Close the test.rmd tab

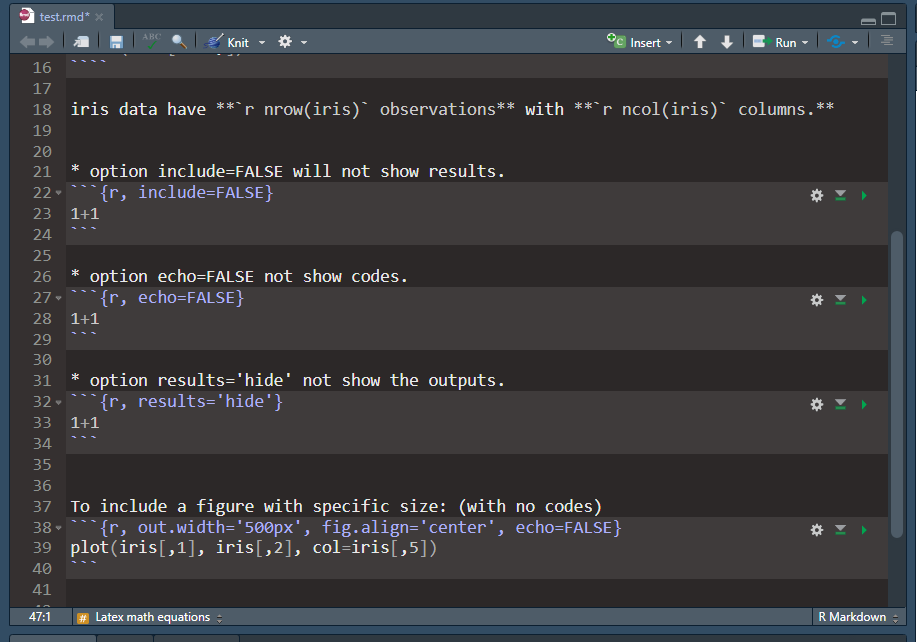point(99,17)
